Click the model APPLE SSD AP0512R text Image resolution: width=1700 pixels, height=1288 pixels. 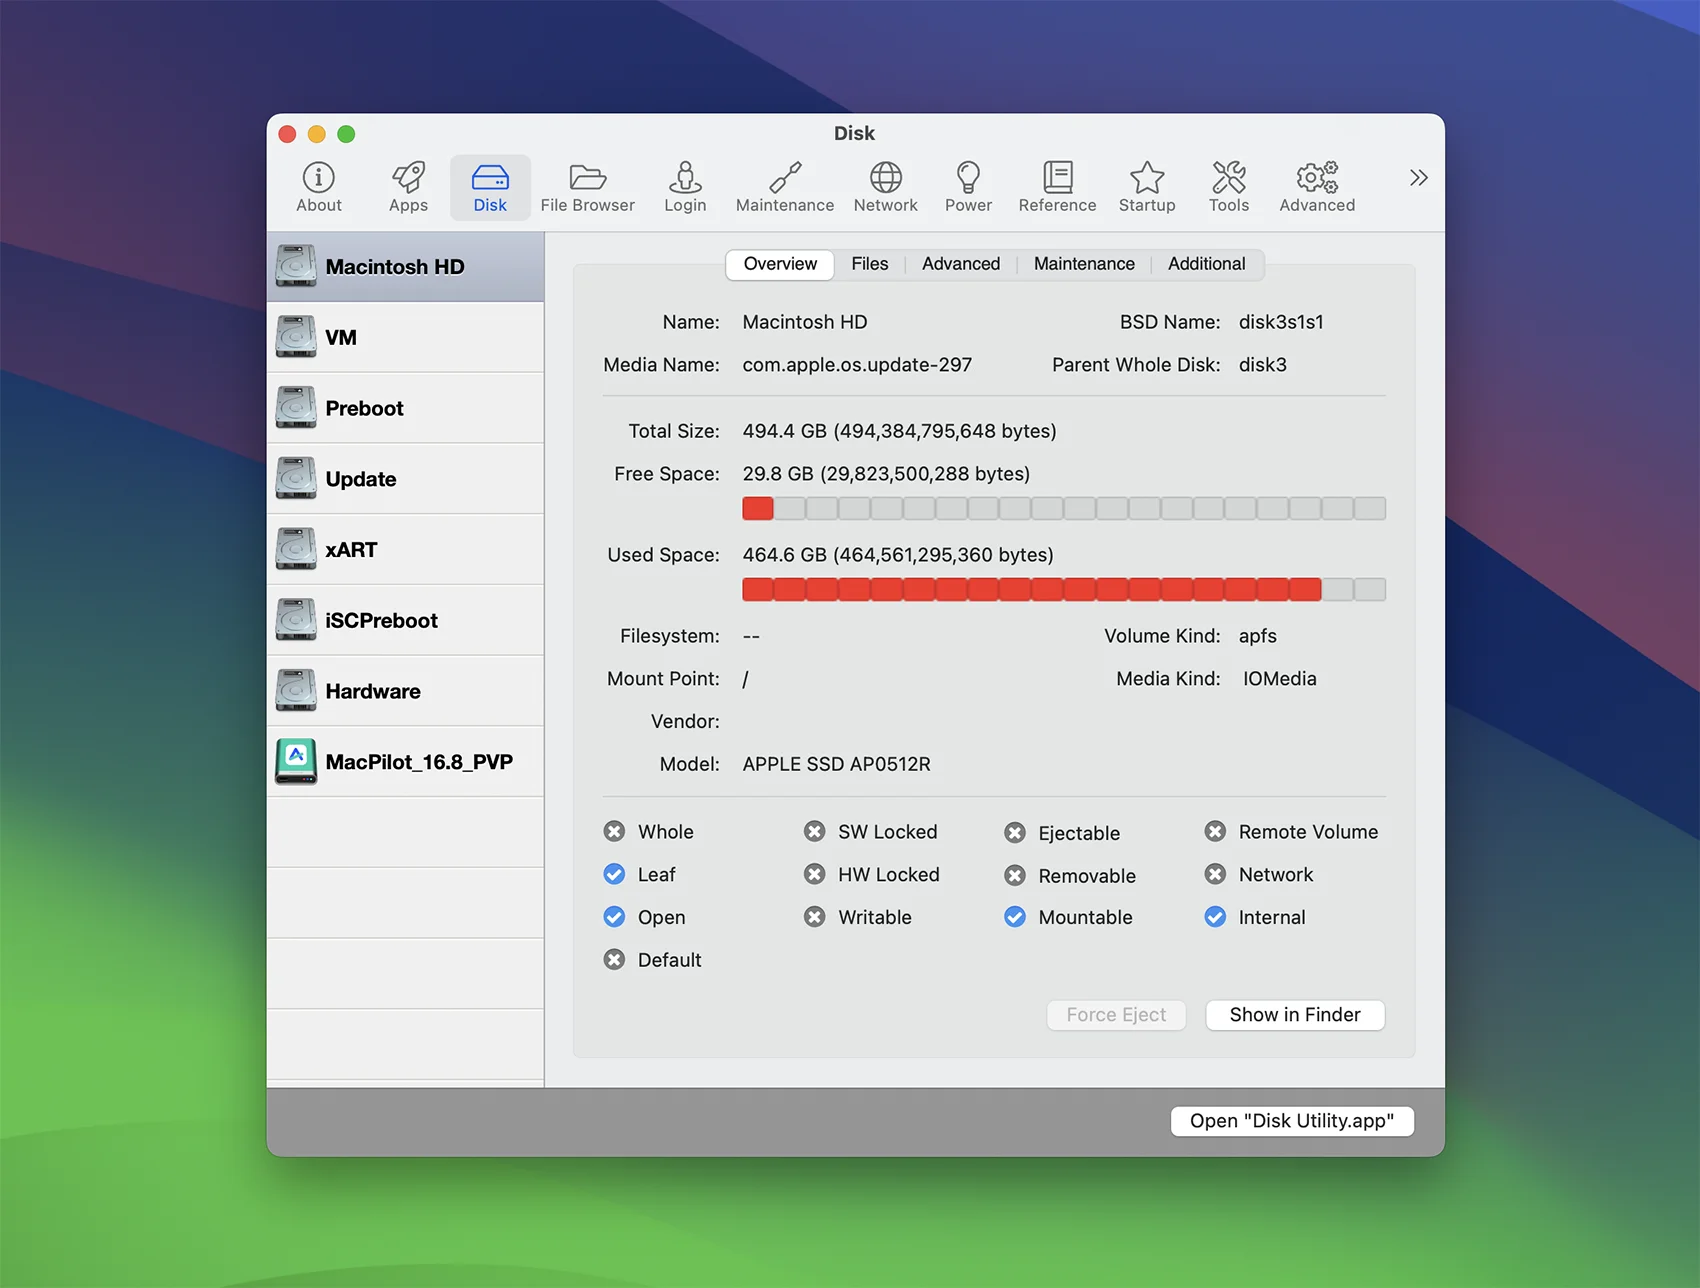[836, 764]
